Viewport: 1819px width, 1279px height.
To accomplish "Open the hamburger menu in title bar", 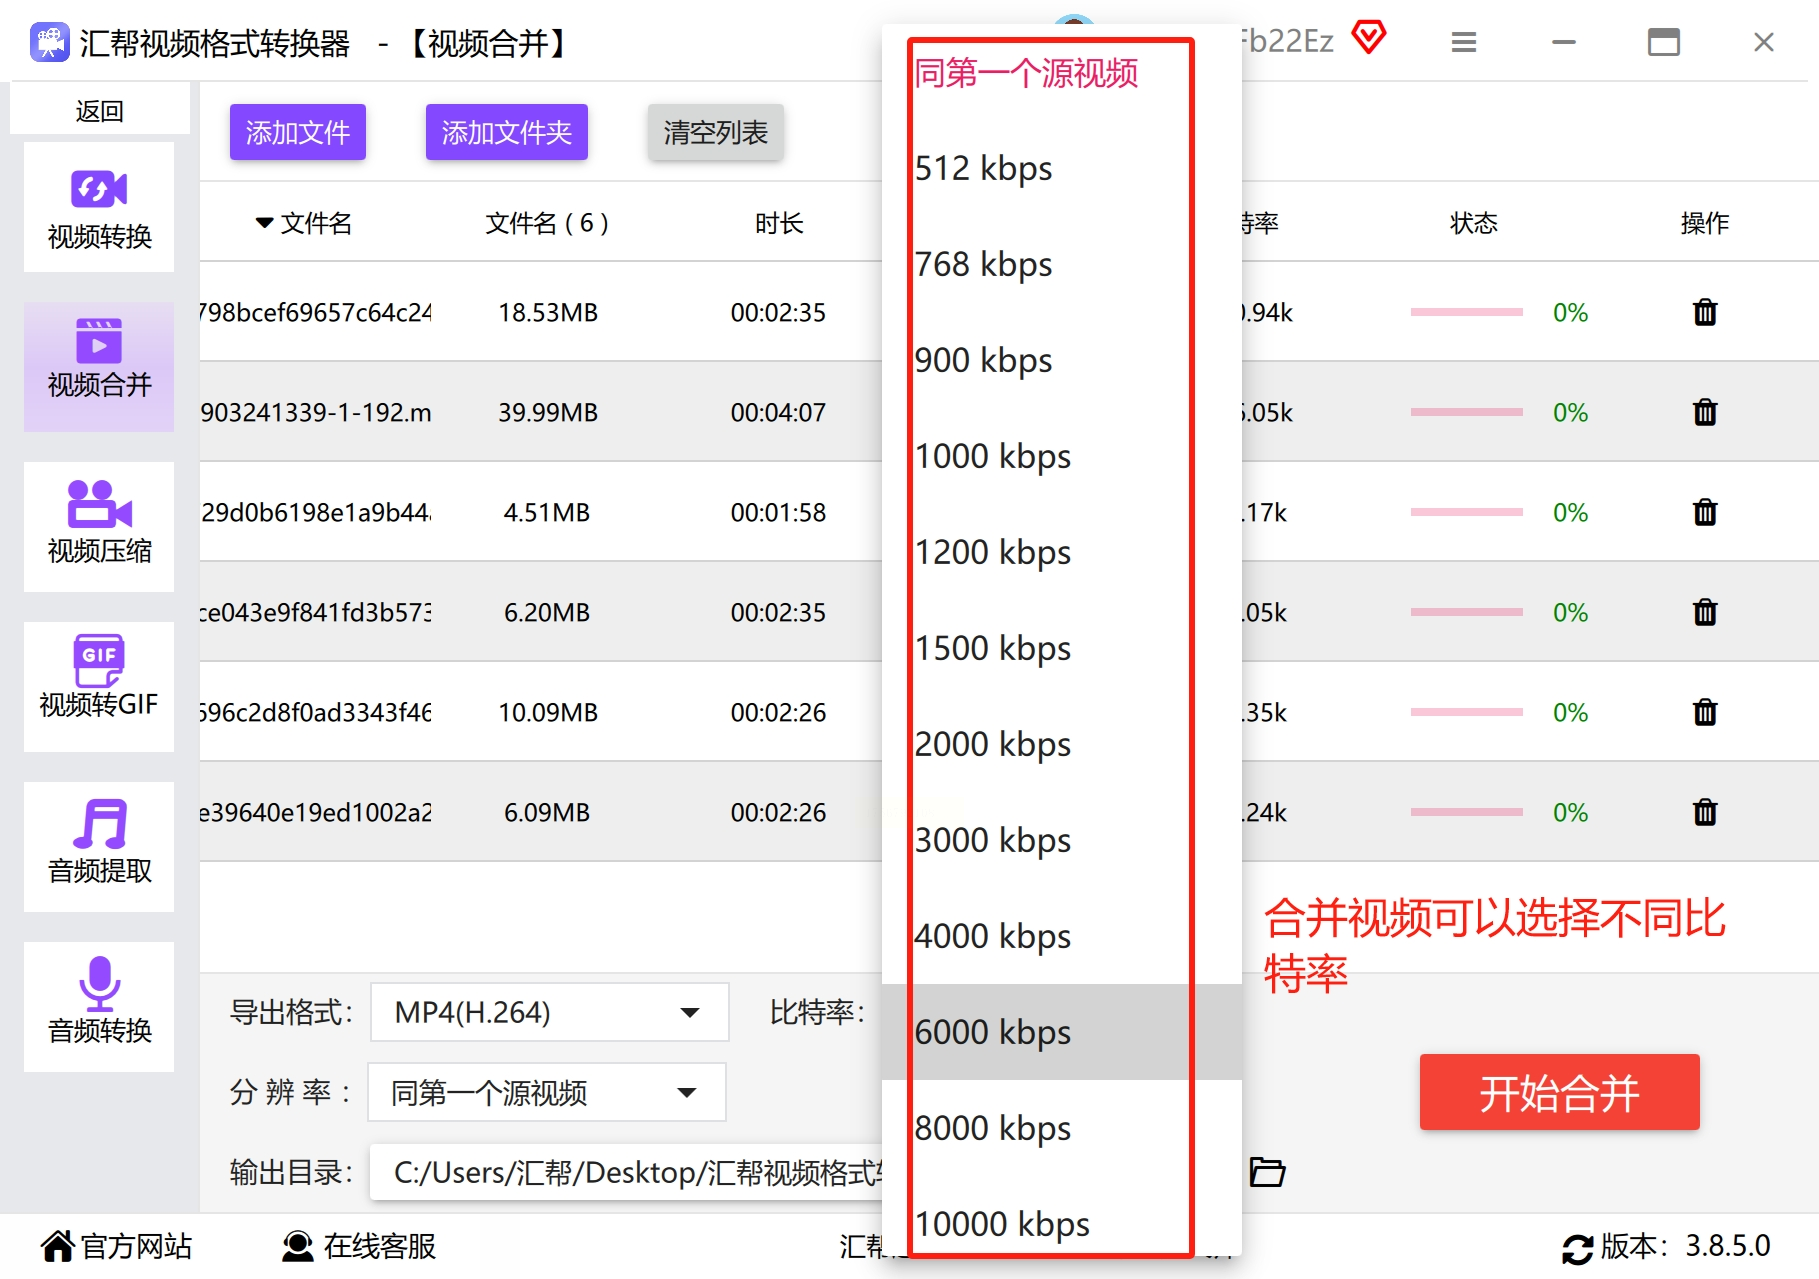I will coord(1464,42).
